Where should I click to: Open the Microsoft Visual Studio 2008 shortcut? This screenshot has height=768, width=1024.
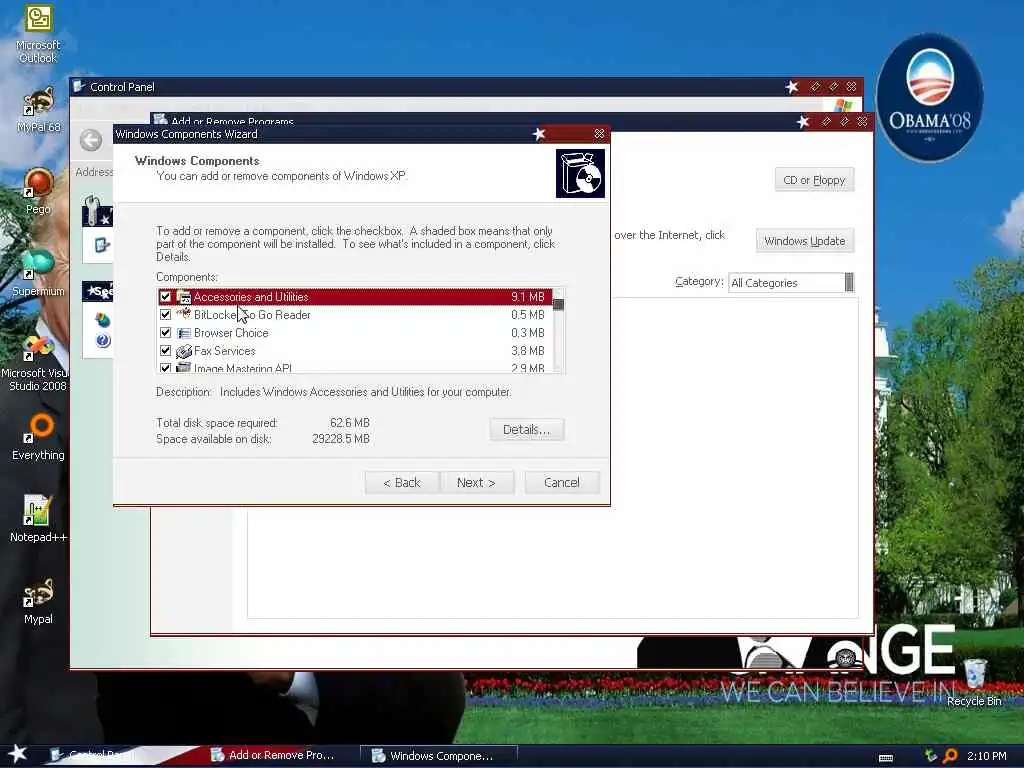coord(37,362)
